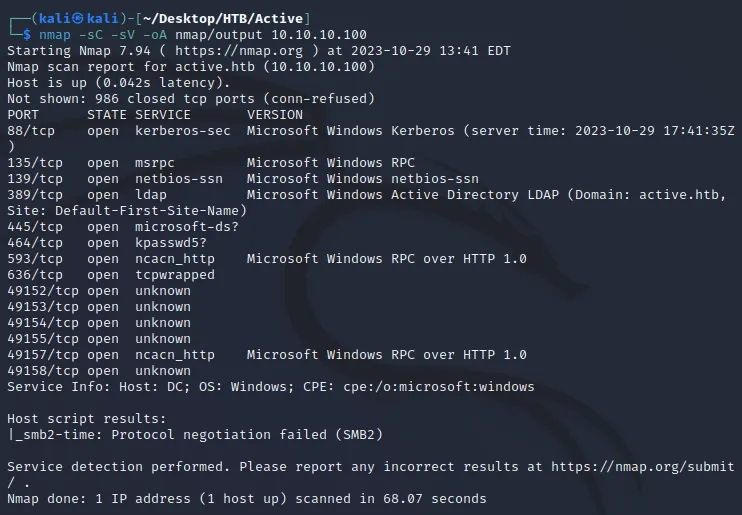Click the Service Info Host: DC line
Image resolution: width=742 pixels, height=515 pixels.
point(271,387)
